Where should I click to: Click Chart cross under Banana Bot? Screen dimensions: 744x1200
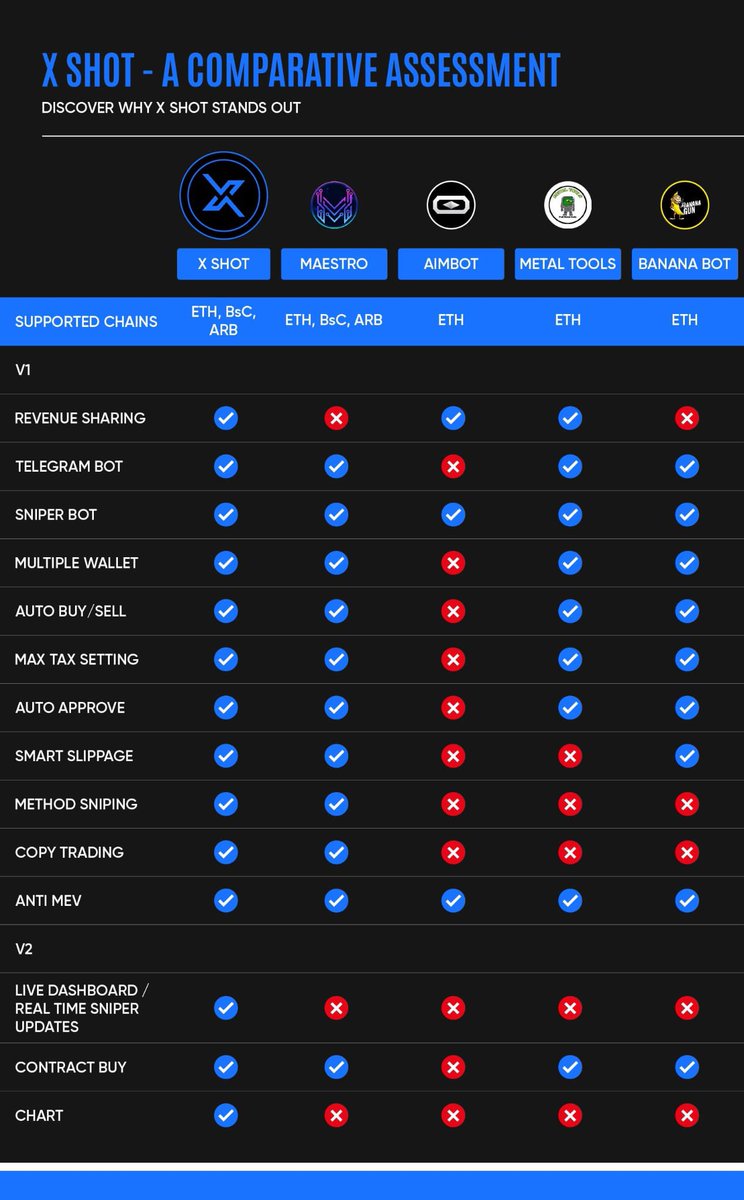coord(687,1115)
